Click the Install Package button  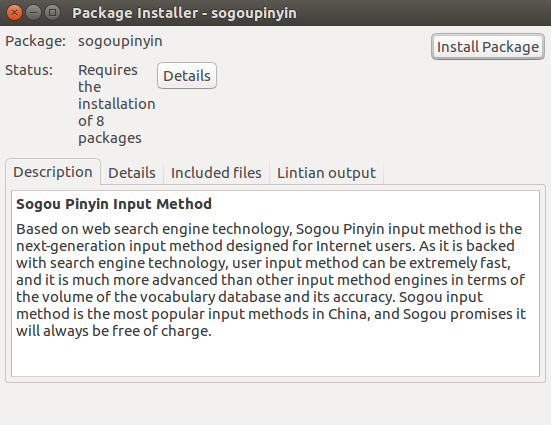(x=488, y=47)
